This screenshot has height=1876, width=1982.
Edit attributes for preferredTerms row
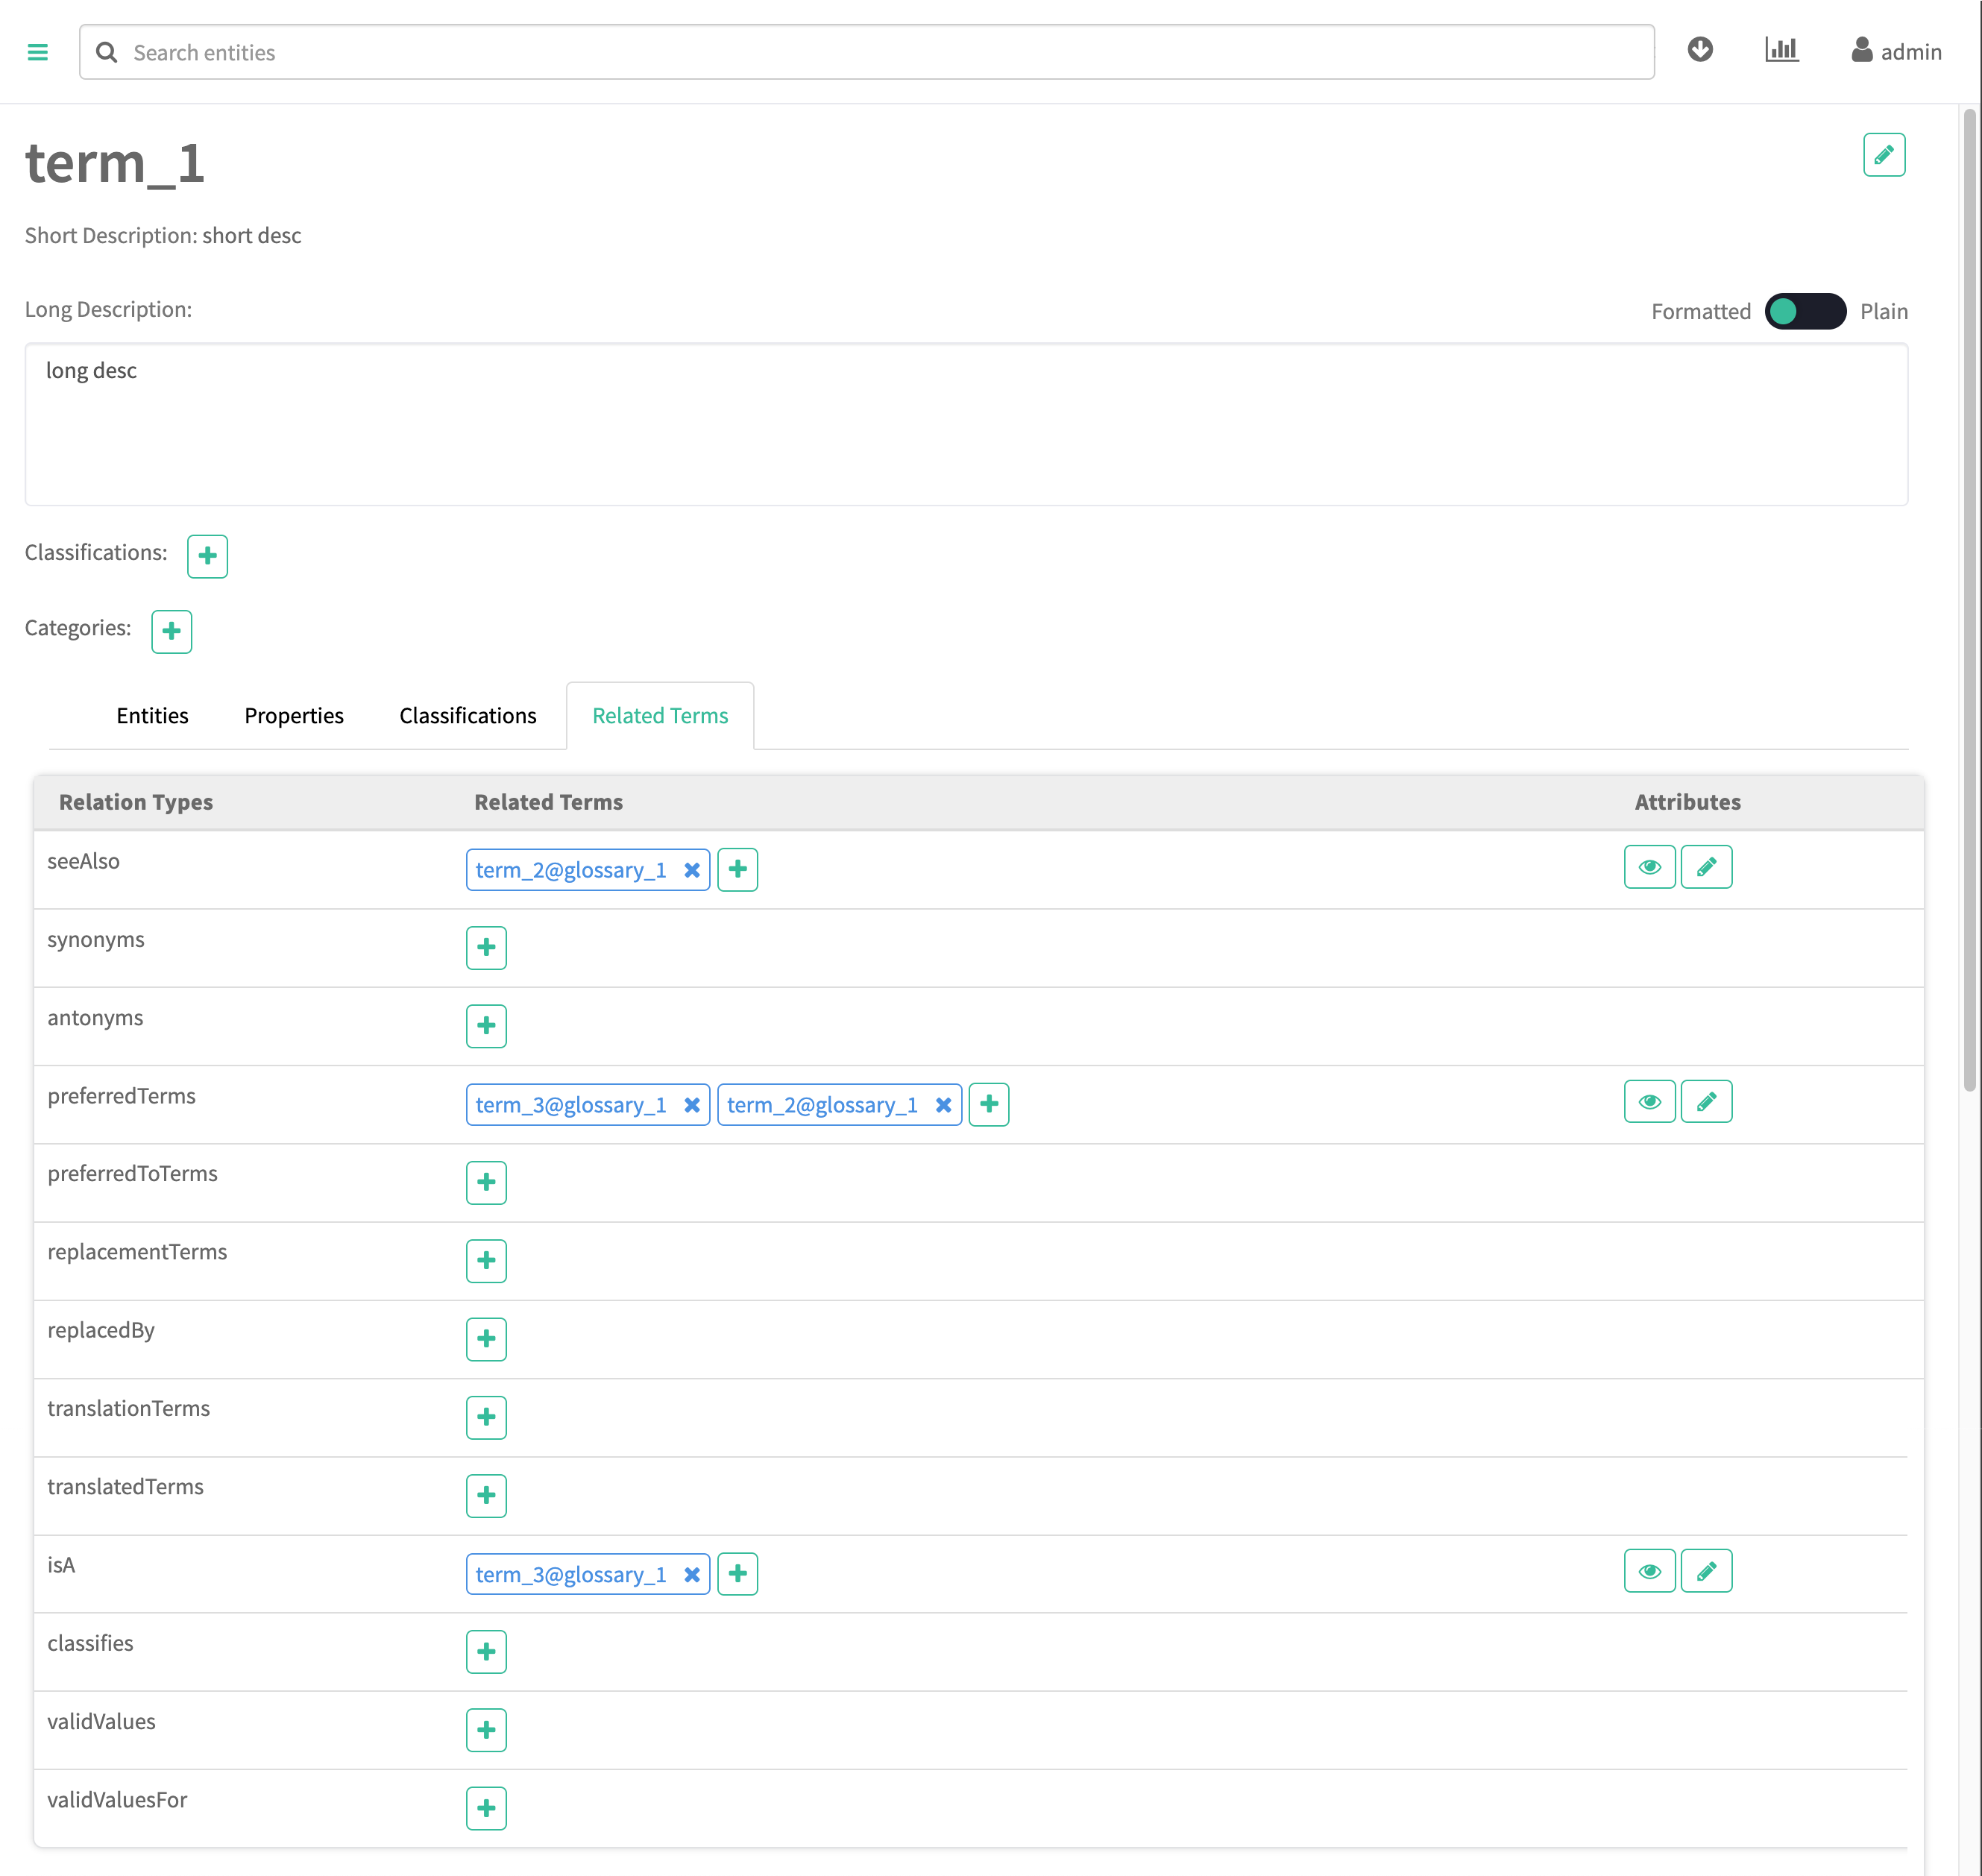pos(1706,1102)
